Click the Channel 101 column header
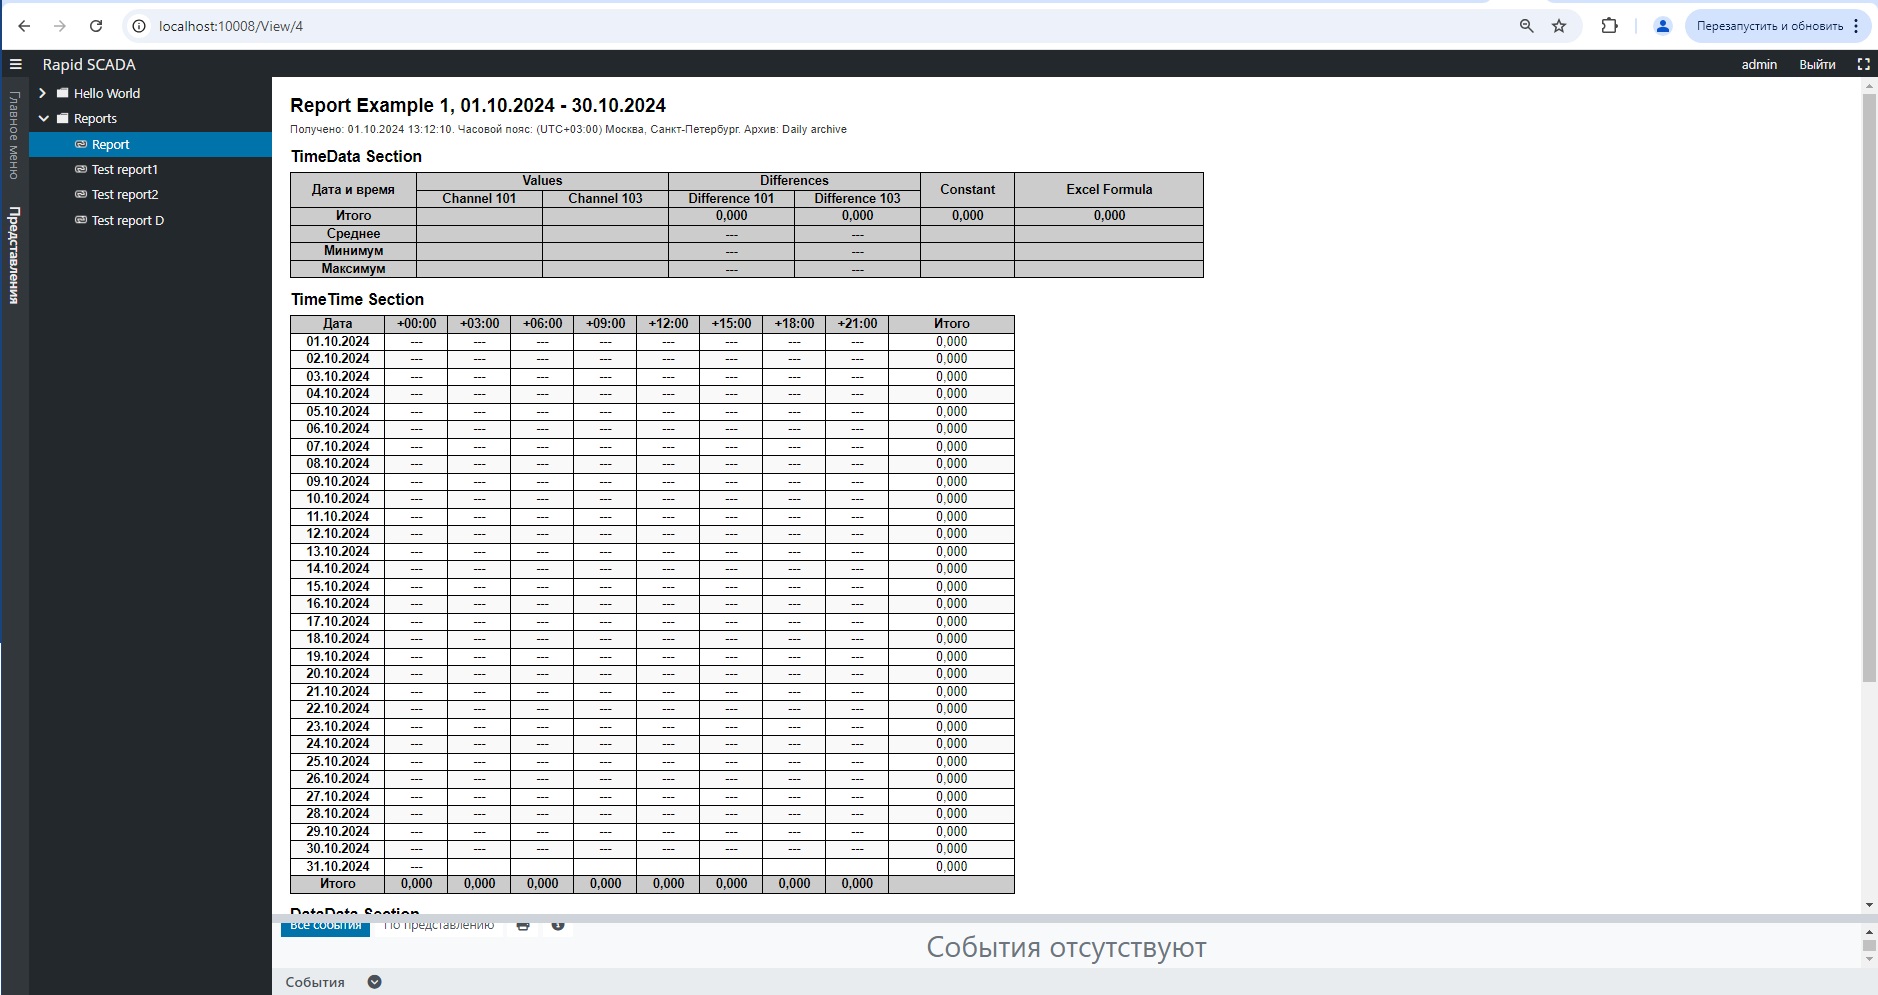1878x995 pixels. 479,198
